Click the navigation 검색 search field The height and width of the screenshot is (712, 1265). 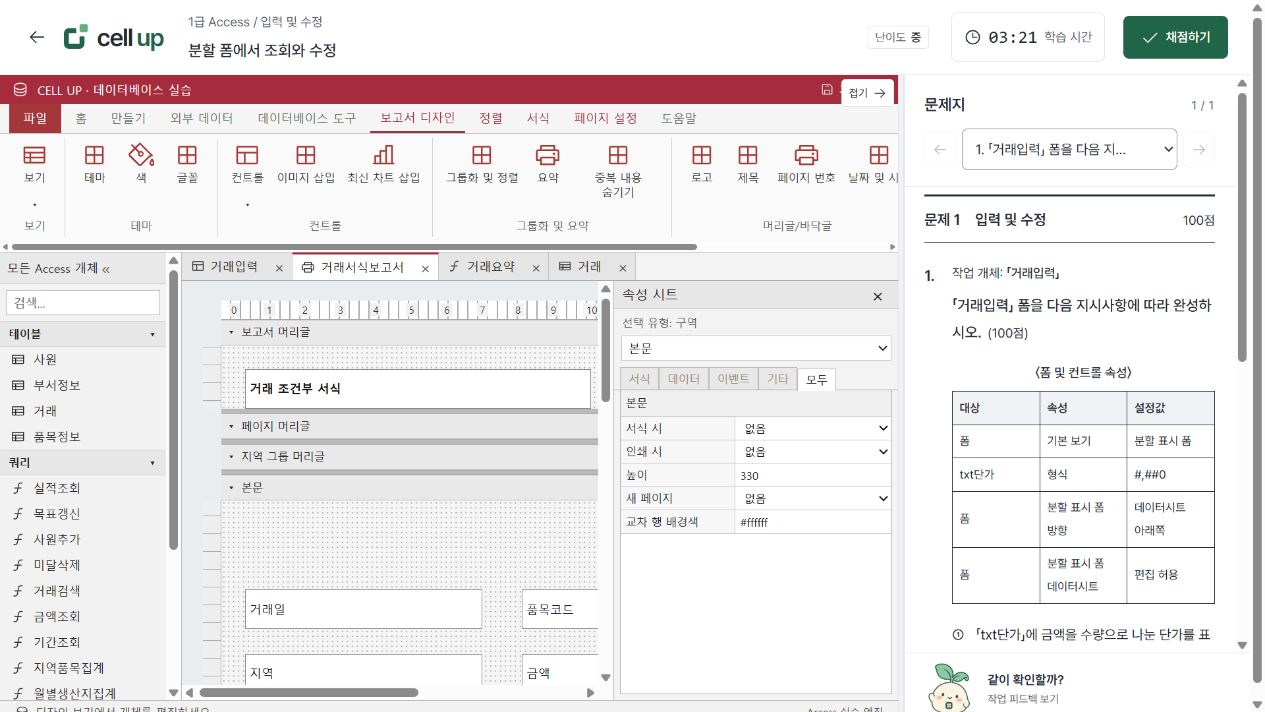point(83,302)
